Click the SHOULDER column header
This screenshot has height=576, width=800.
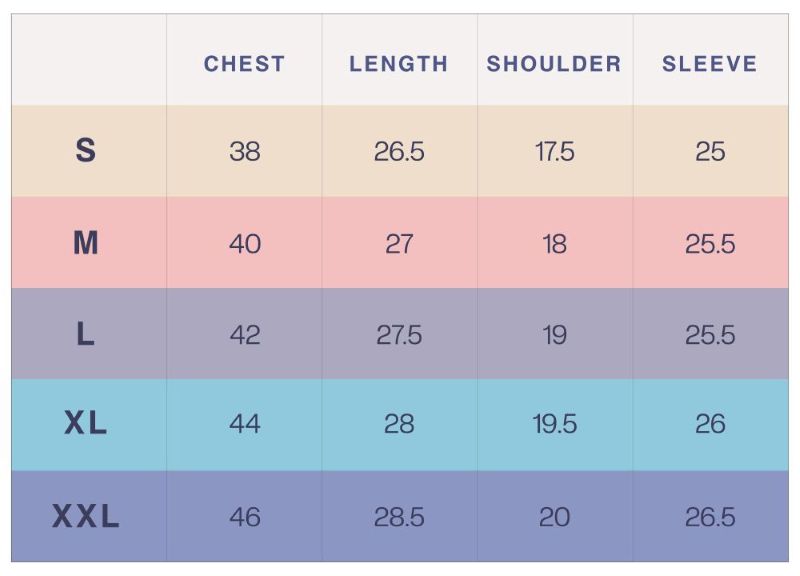point(554,64)
